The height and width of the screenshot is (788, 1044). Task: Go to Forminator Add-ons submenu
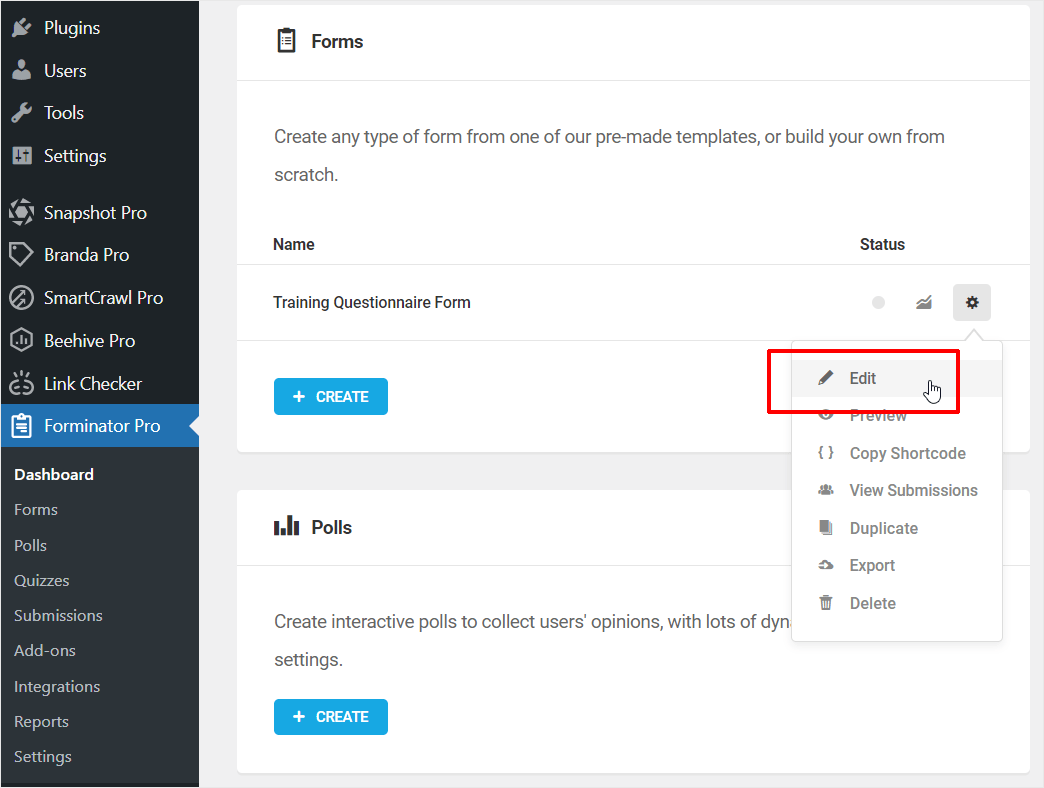(x=45, y=651)
